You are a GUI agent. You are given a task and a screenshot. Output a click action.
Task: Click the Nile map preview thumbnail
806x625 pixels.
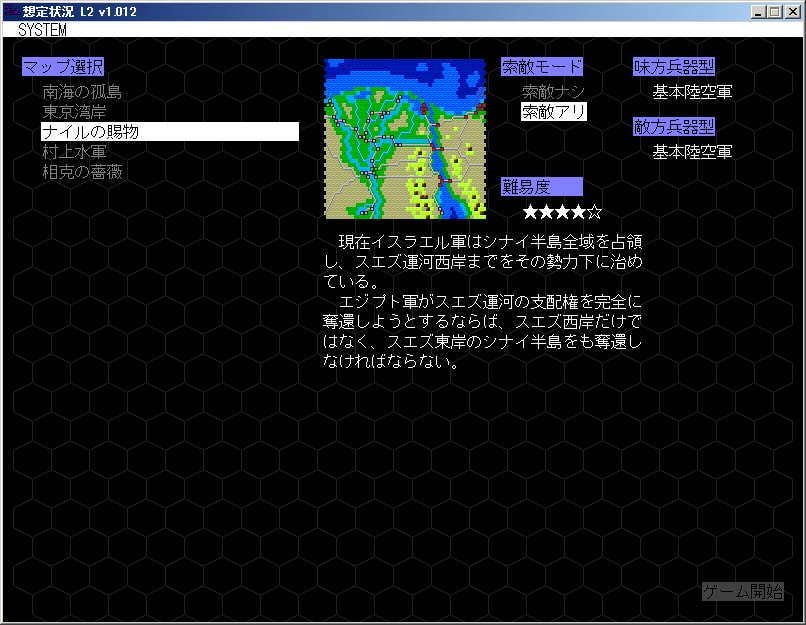(x=405, y=139)
